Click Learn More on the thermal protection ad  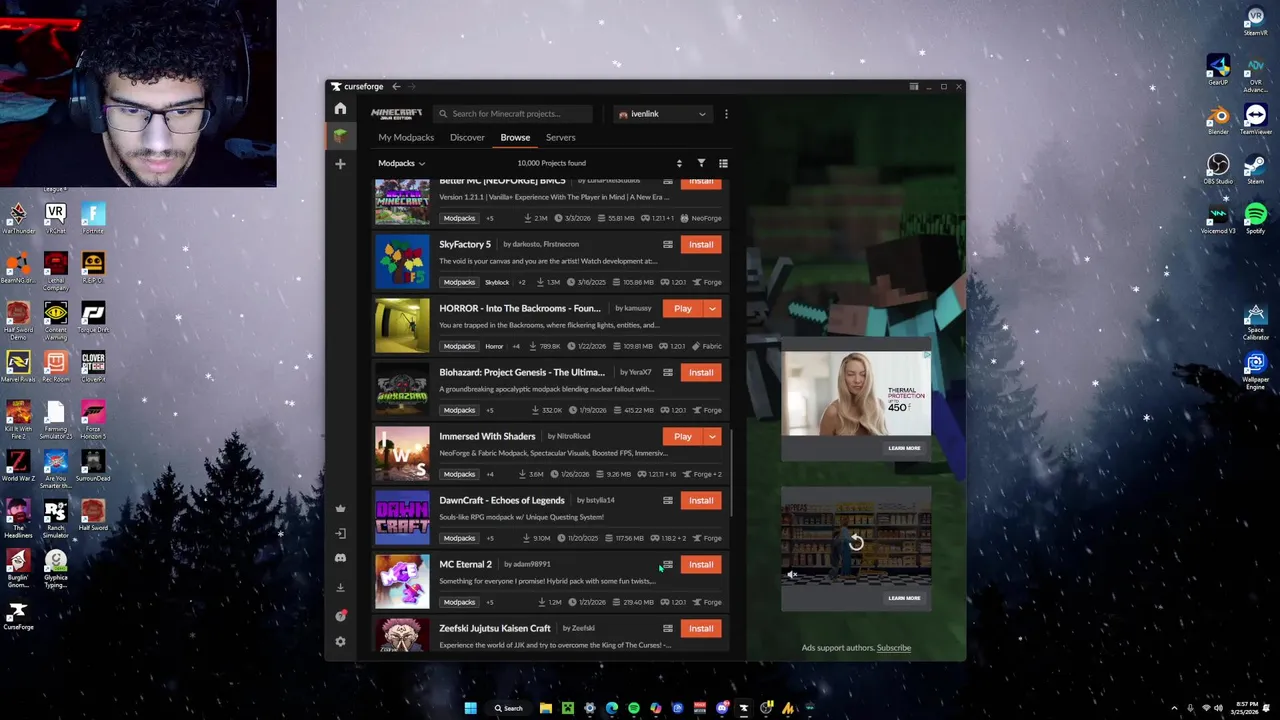[x=904, y=448]
